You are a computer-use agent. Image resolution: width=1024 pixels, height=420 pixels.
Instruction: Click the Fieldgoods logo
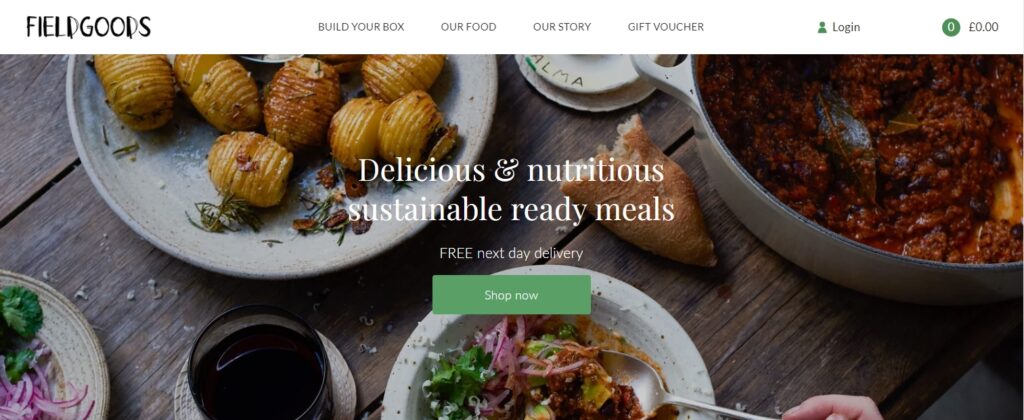click(x=89, y=27)
